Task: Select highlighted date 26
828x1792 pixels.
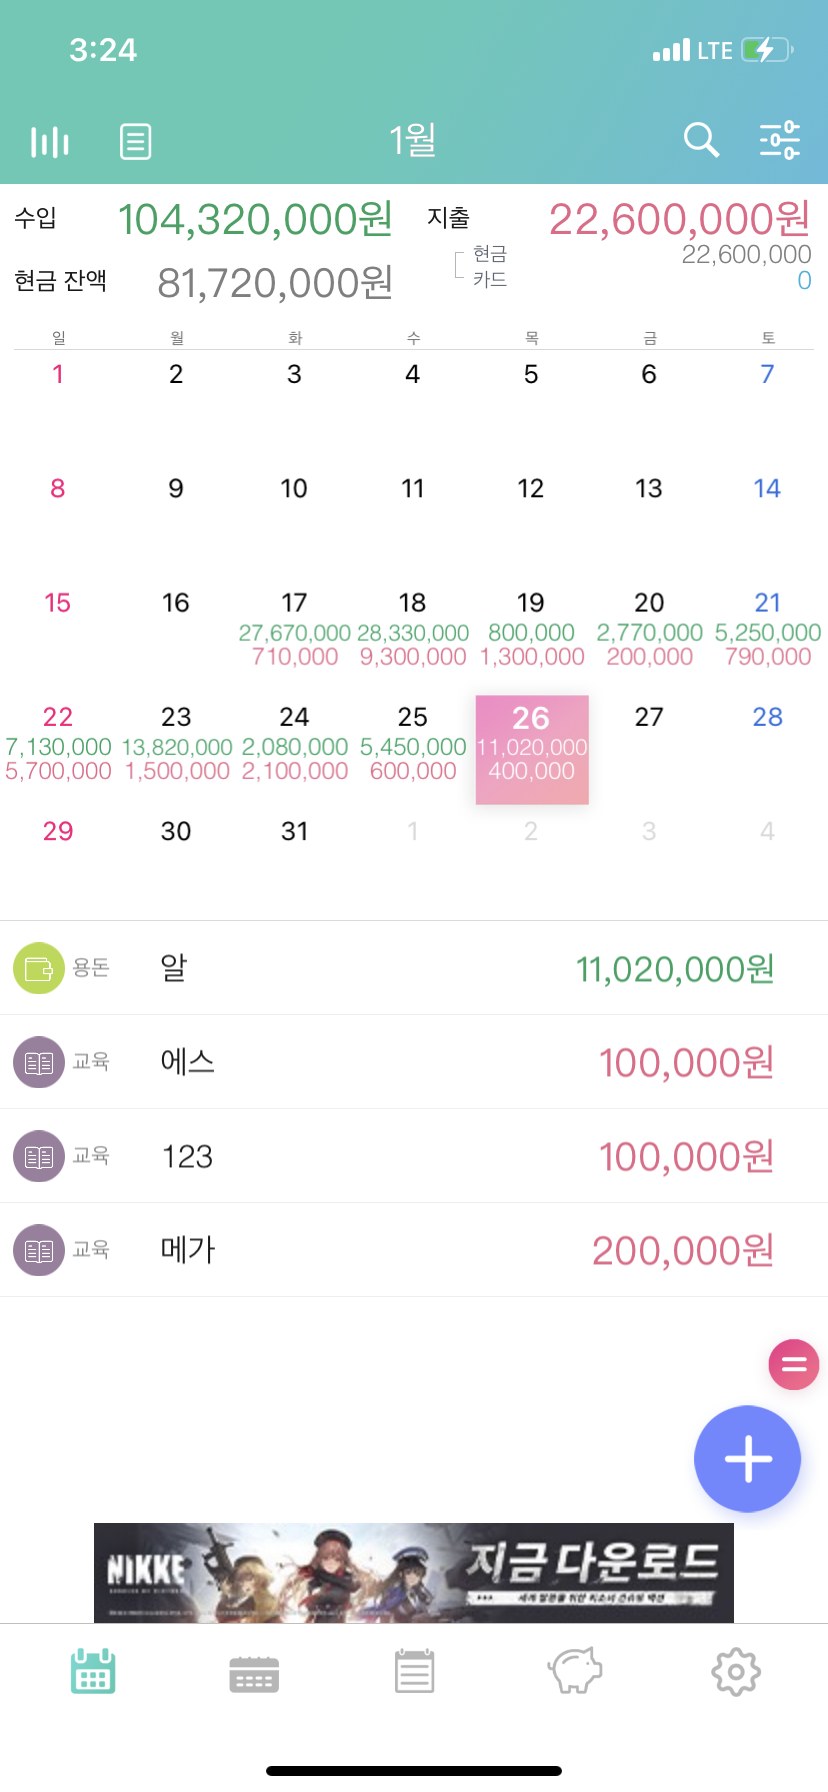Action: pyautogui.click(x=532, y=750)
